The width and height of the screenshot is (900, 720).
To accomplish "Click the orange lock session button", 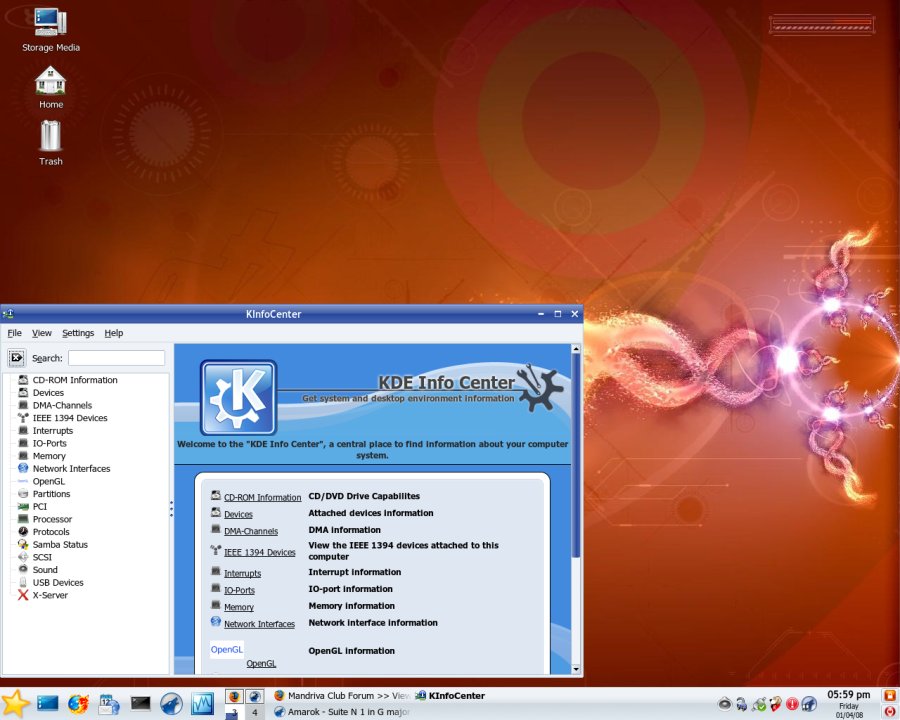I will pos(891,695).
